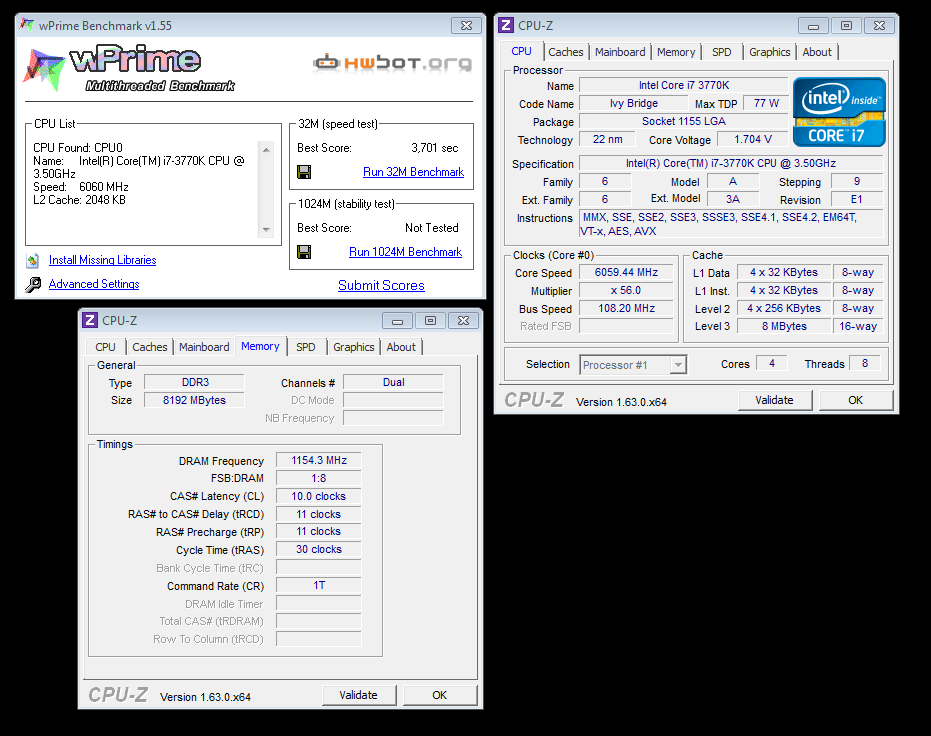This screenshot has width=931, height=736.
Task: Click the 32M best score 3,701 sec
Action: 435,148
